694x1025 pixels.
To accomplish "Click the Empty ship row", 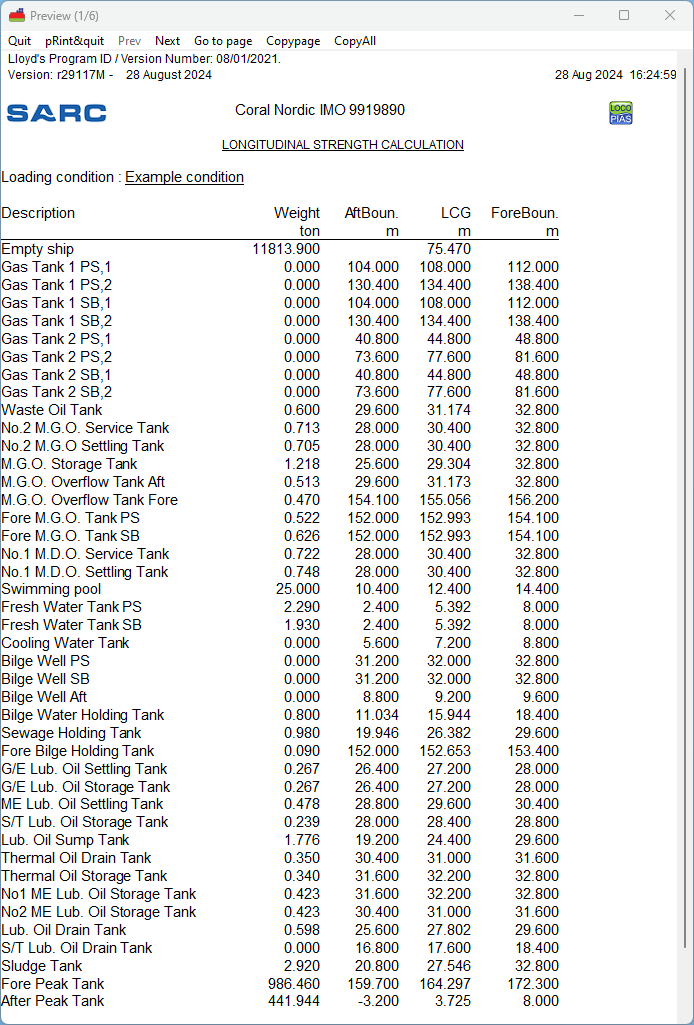I will [37, 249].
